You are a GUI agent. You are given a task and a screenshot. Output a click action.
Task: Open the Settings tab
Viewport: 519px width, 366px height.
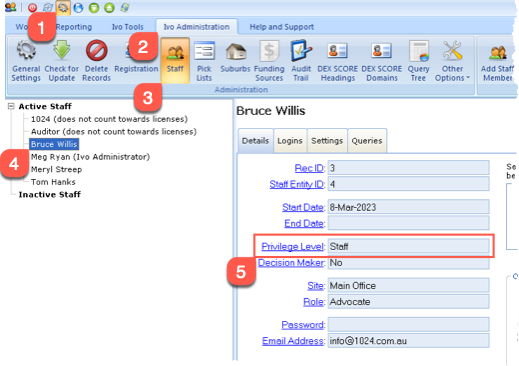[x=327, y=141]
